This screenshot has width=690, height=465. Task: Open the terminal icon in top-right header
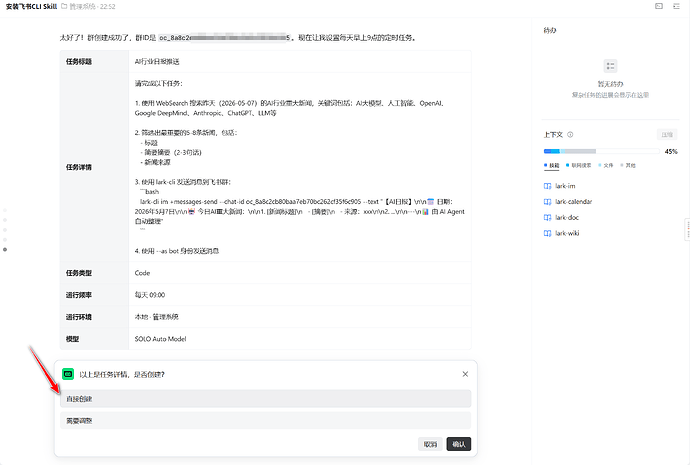[659, 6]
